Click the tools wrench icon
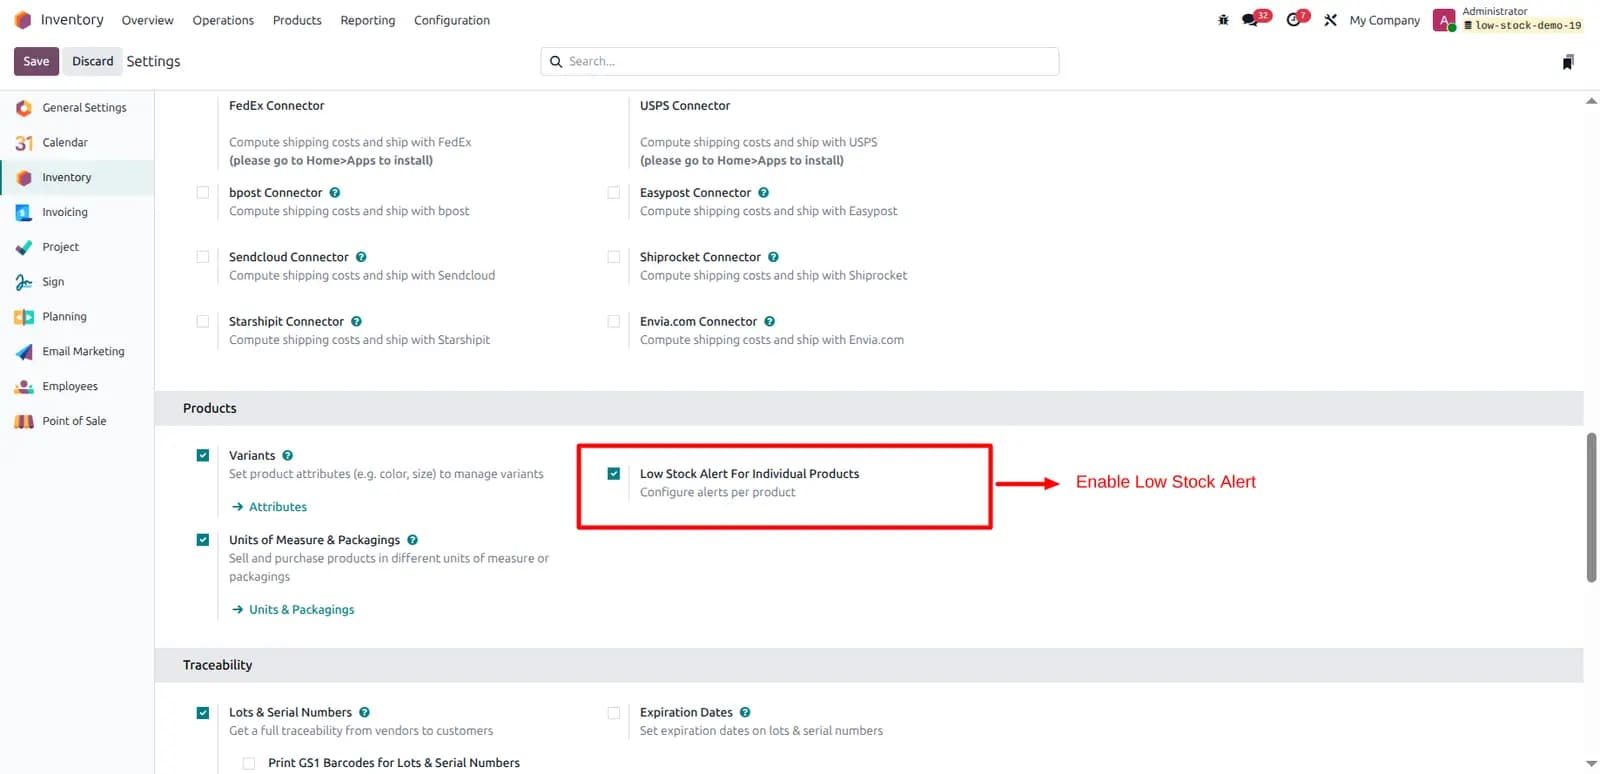 pos(1330,20)
